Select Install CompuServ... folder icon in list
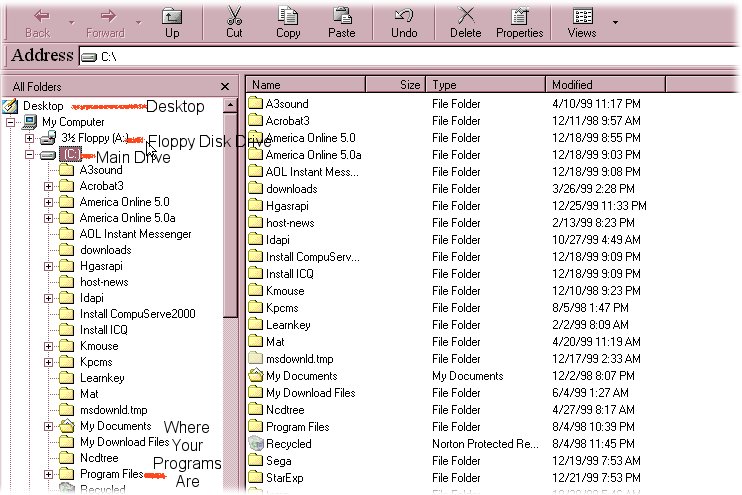The image size is (742, 495). (256, 256)
